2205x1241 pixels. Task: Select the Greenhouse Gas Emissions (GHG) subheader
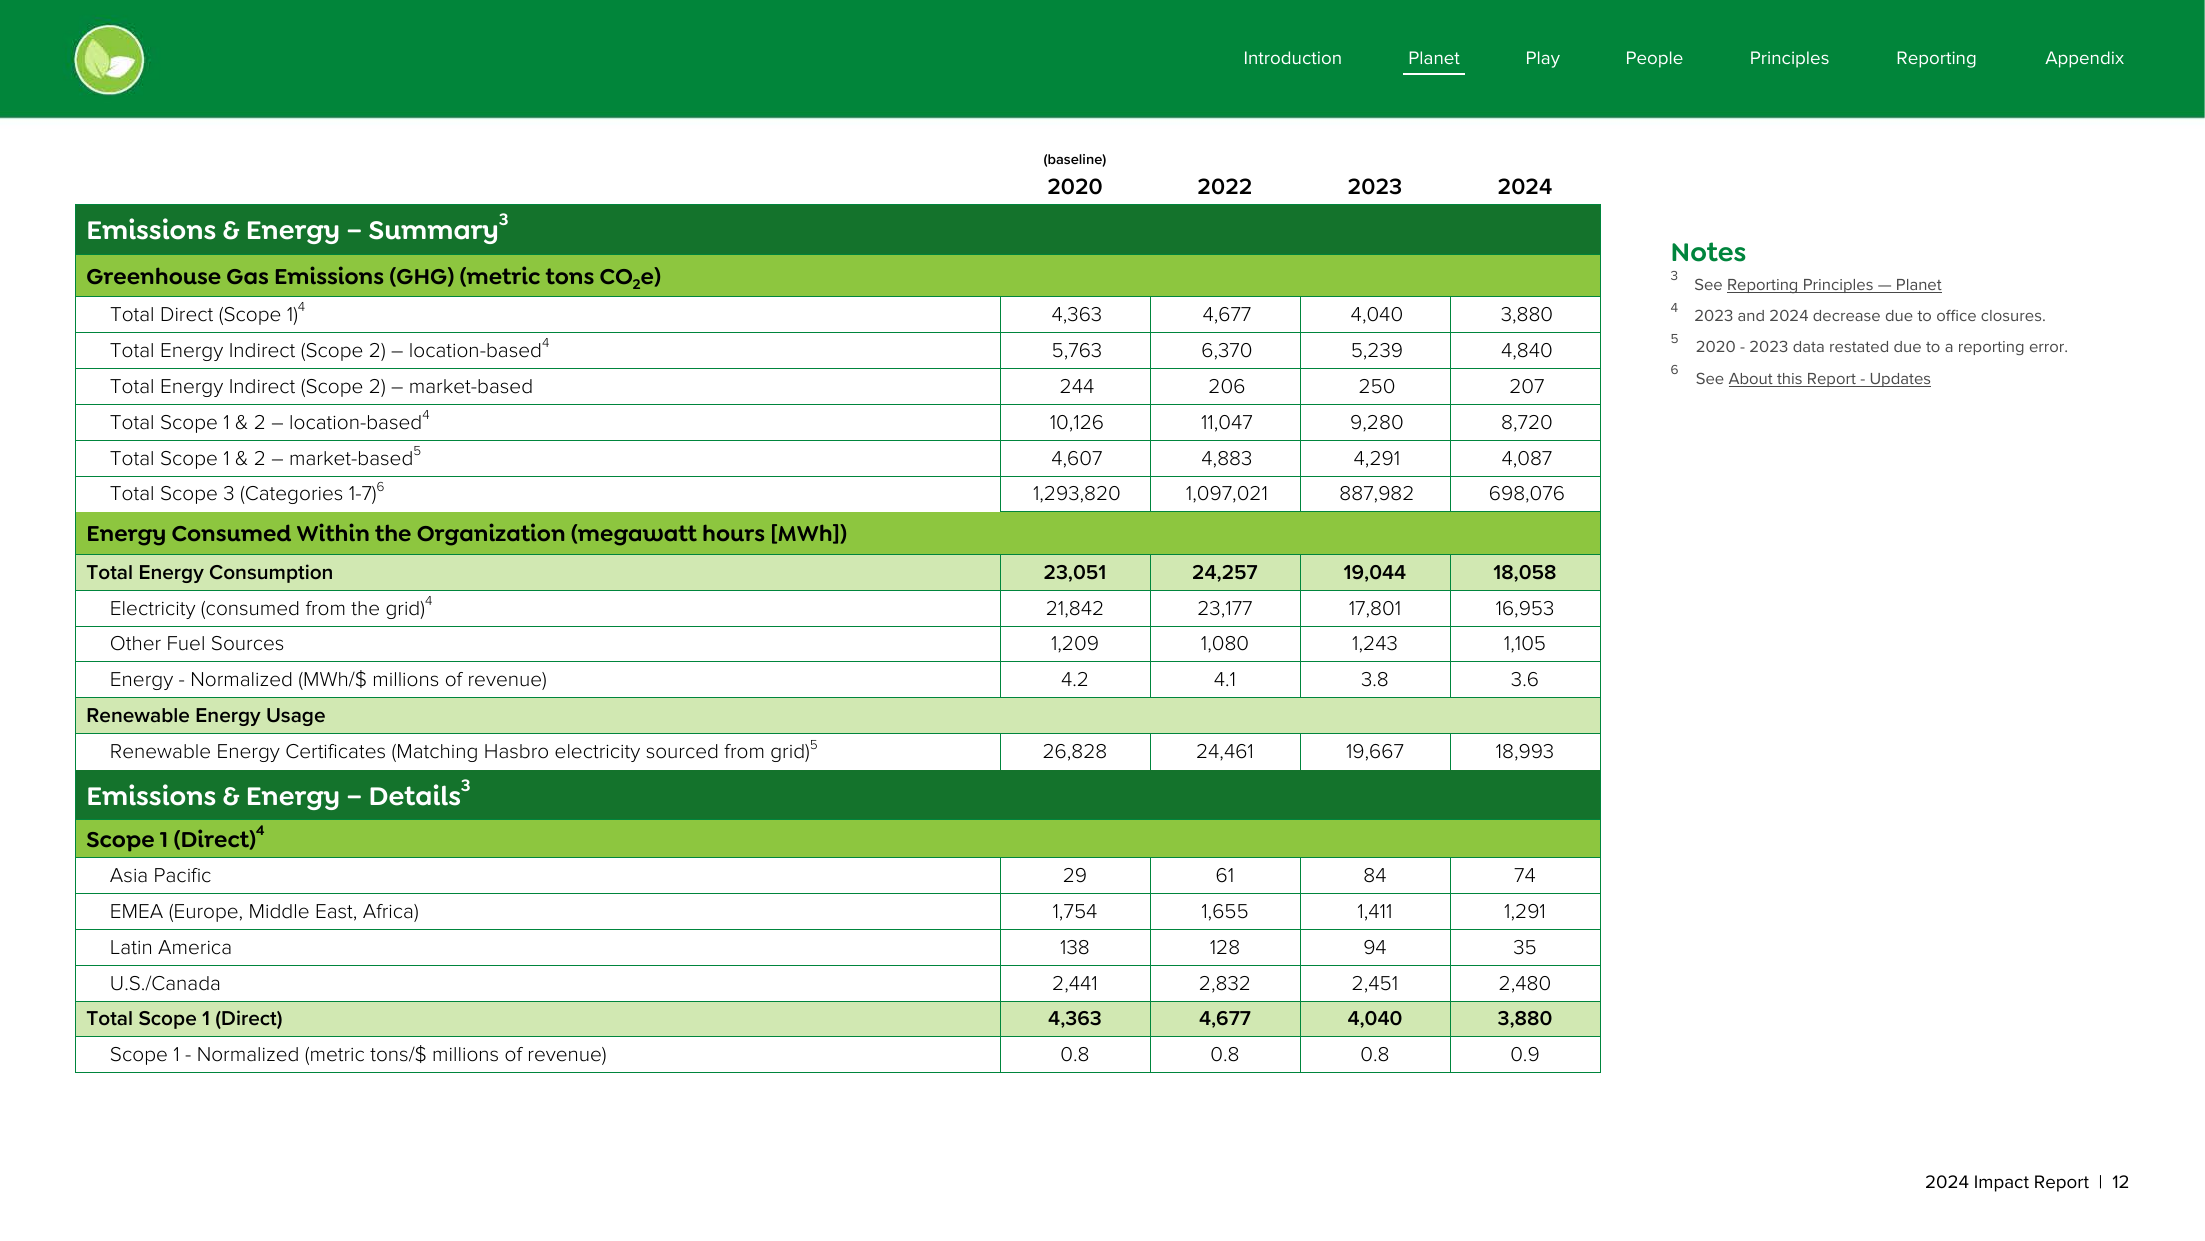tap(373, 277)
